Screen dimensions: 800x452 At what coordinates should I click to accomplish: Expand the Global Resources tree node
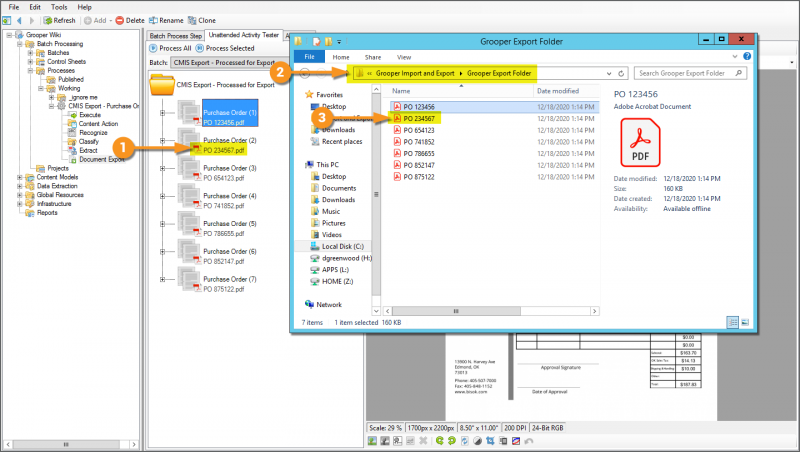pos(19,195)
